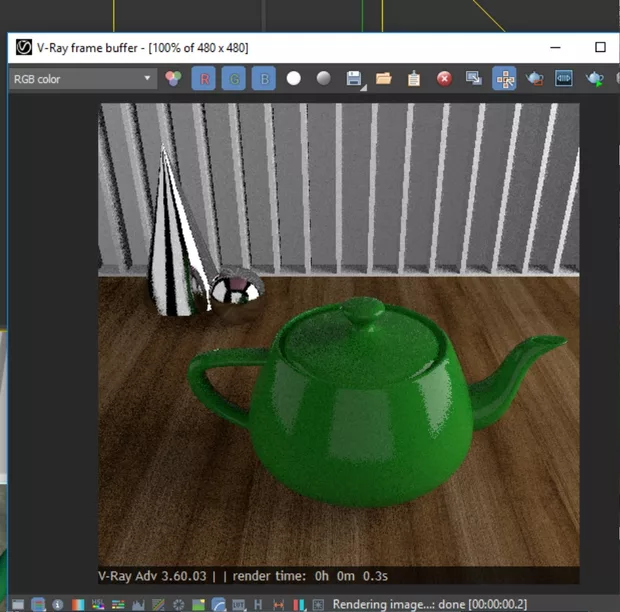
Task: Load an image using the folder icon
Action: point(383,79)
